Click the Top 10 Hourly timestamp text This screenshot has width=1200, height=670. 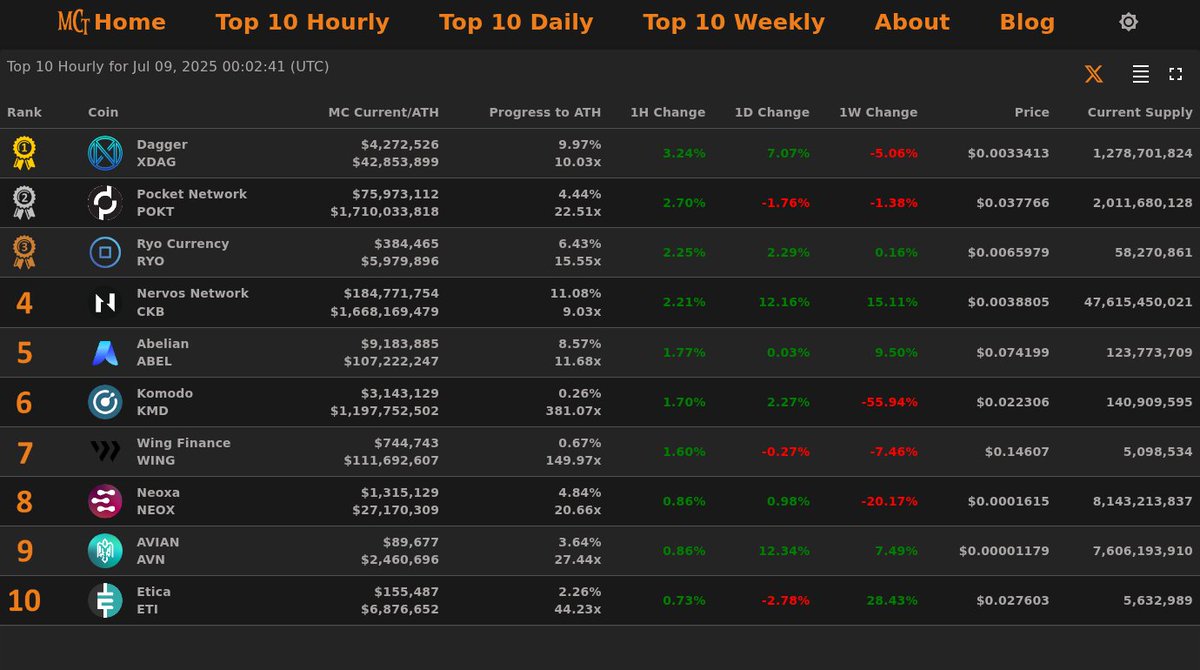tap(168, 67)
